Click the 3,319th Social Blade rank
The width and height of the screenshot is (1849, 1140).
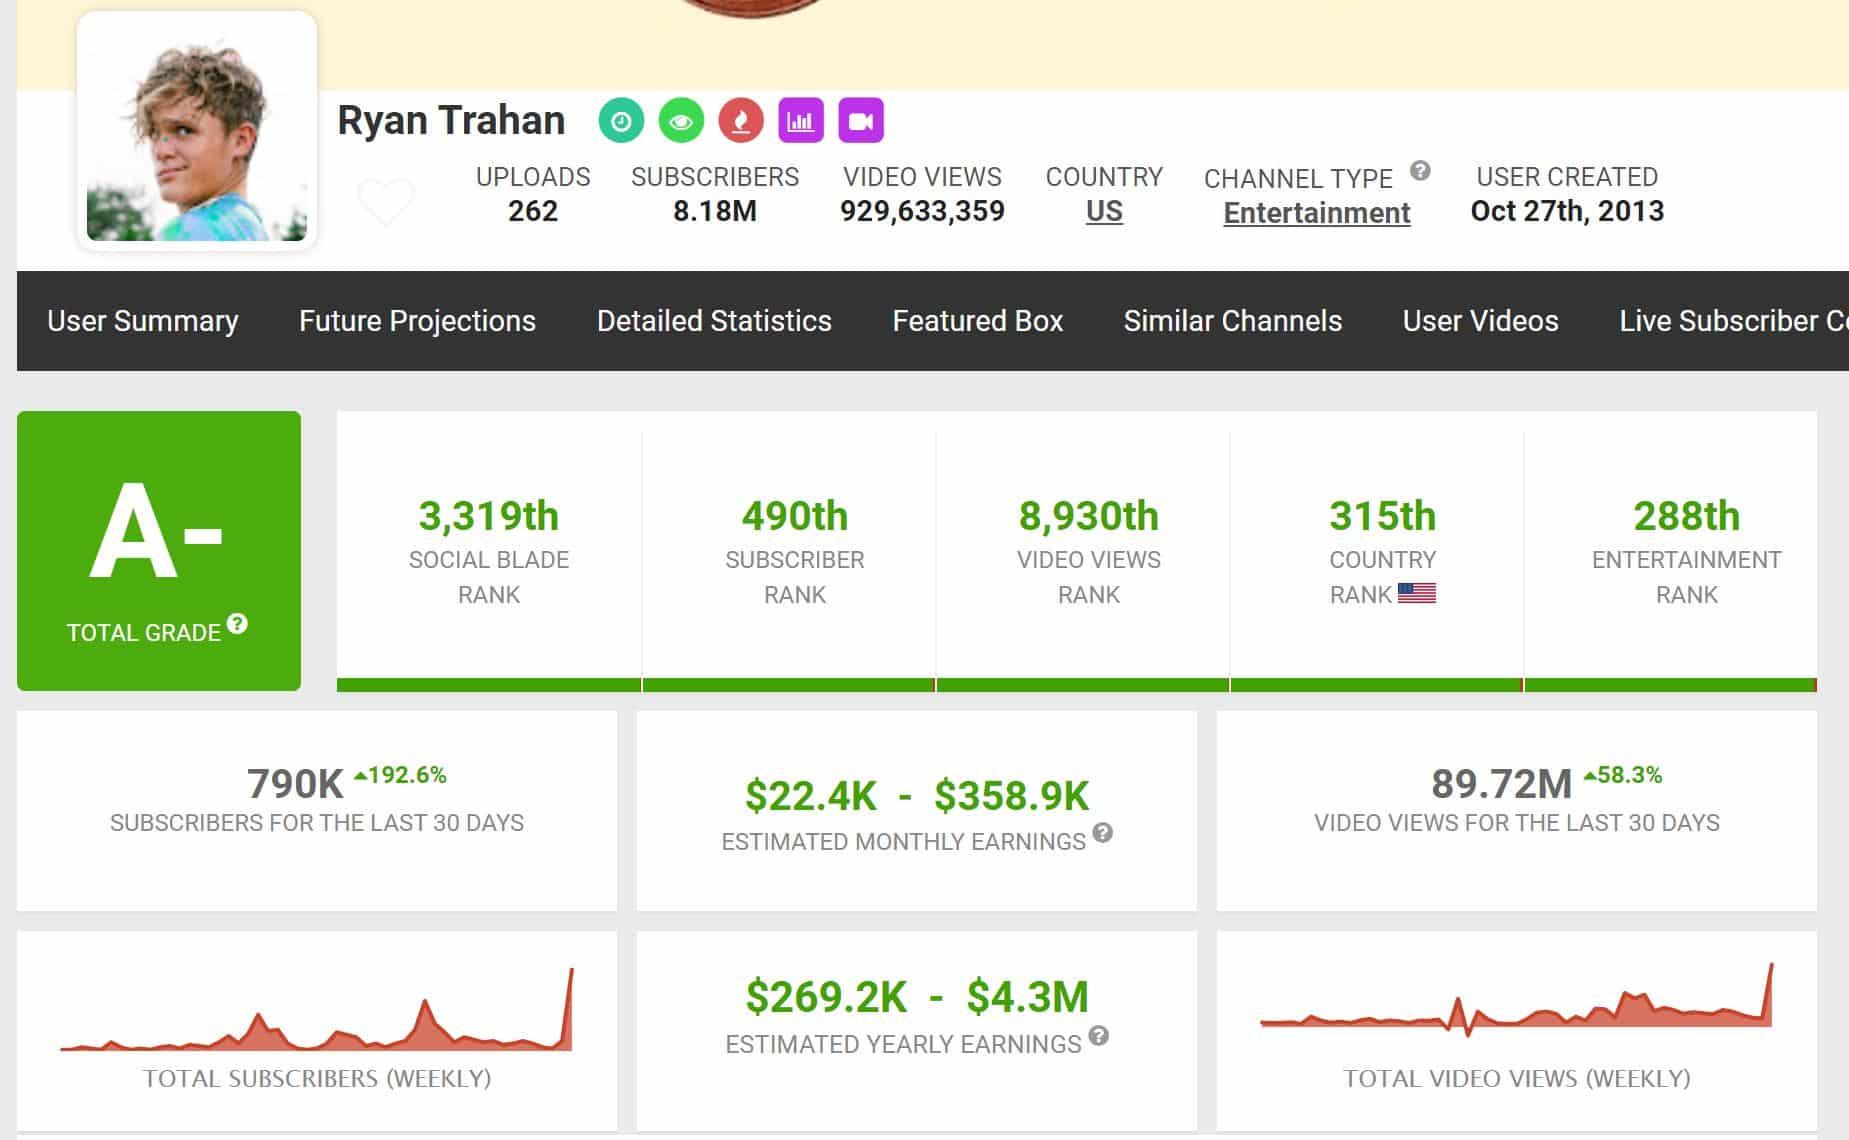(489, 516)
